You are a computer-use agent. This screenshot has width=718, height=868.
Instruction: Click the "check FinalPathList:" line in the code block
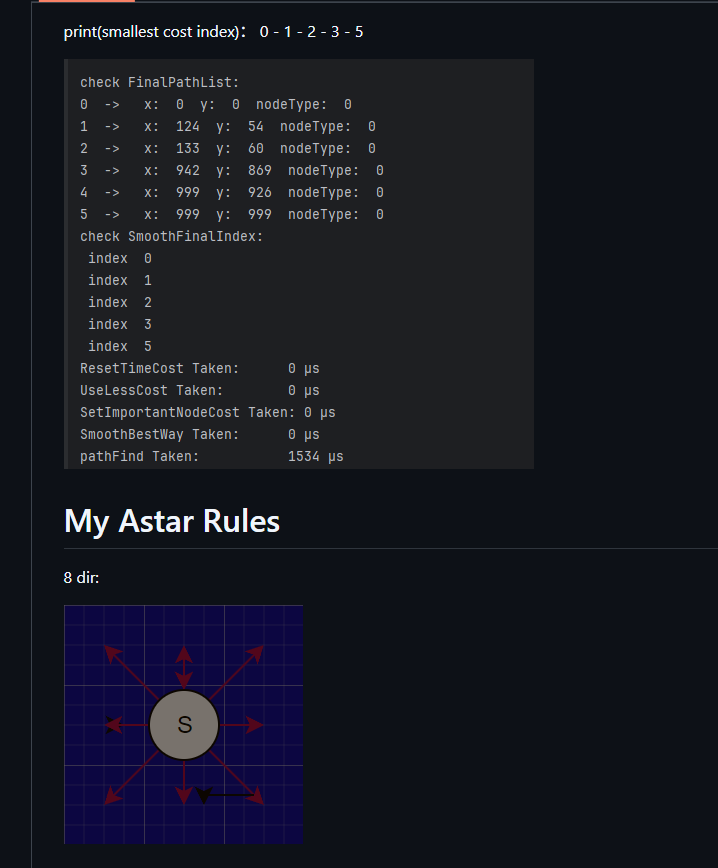pos(160,82)
